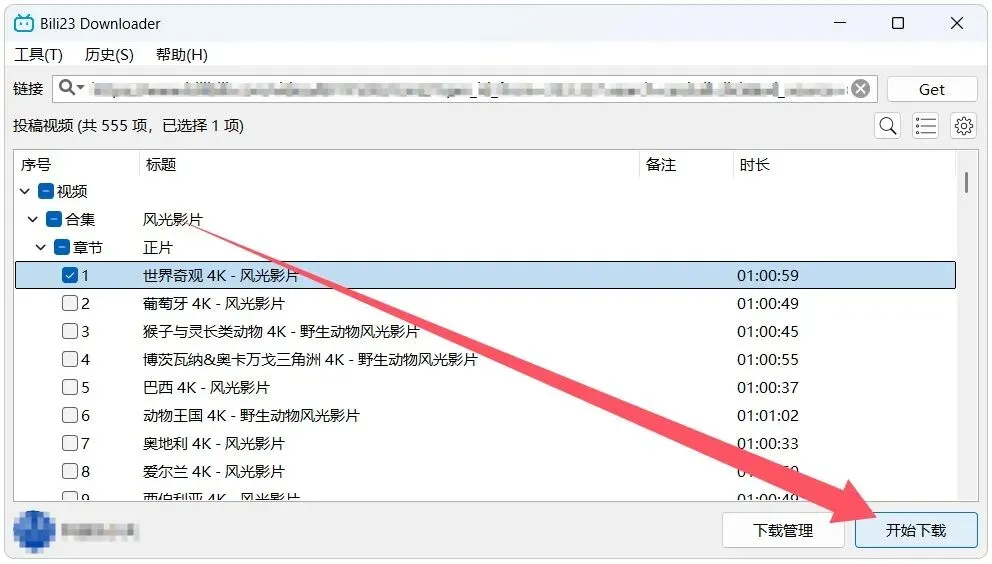This screenshot has height=564, width=992.
Task: Open the 历史(S) menu
Action: [x=109, y=55]
